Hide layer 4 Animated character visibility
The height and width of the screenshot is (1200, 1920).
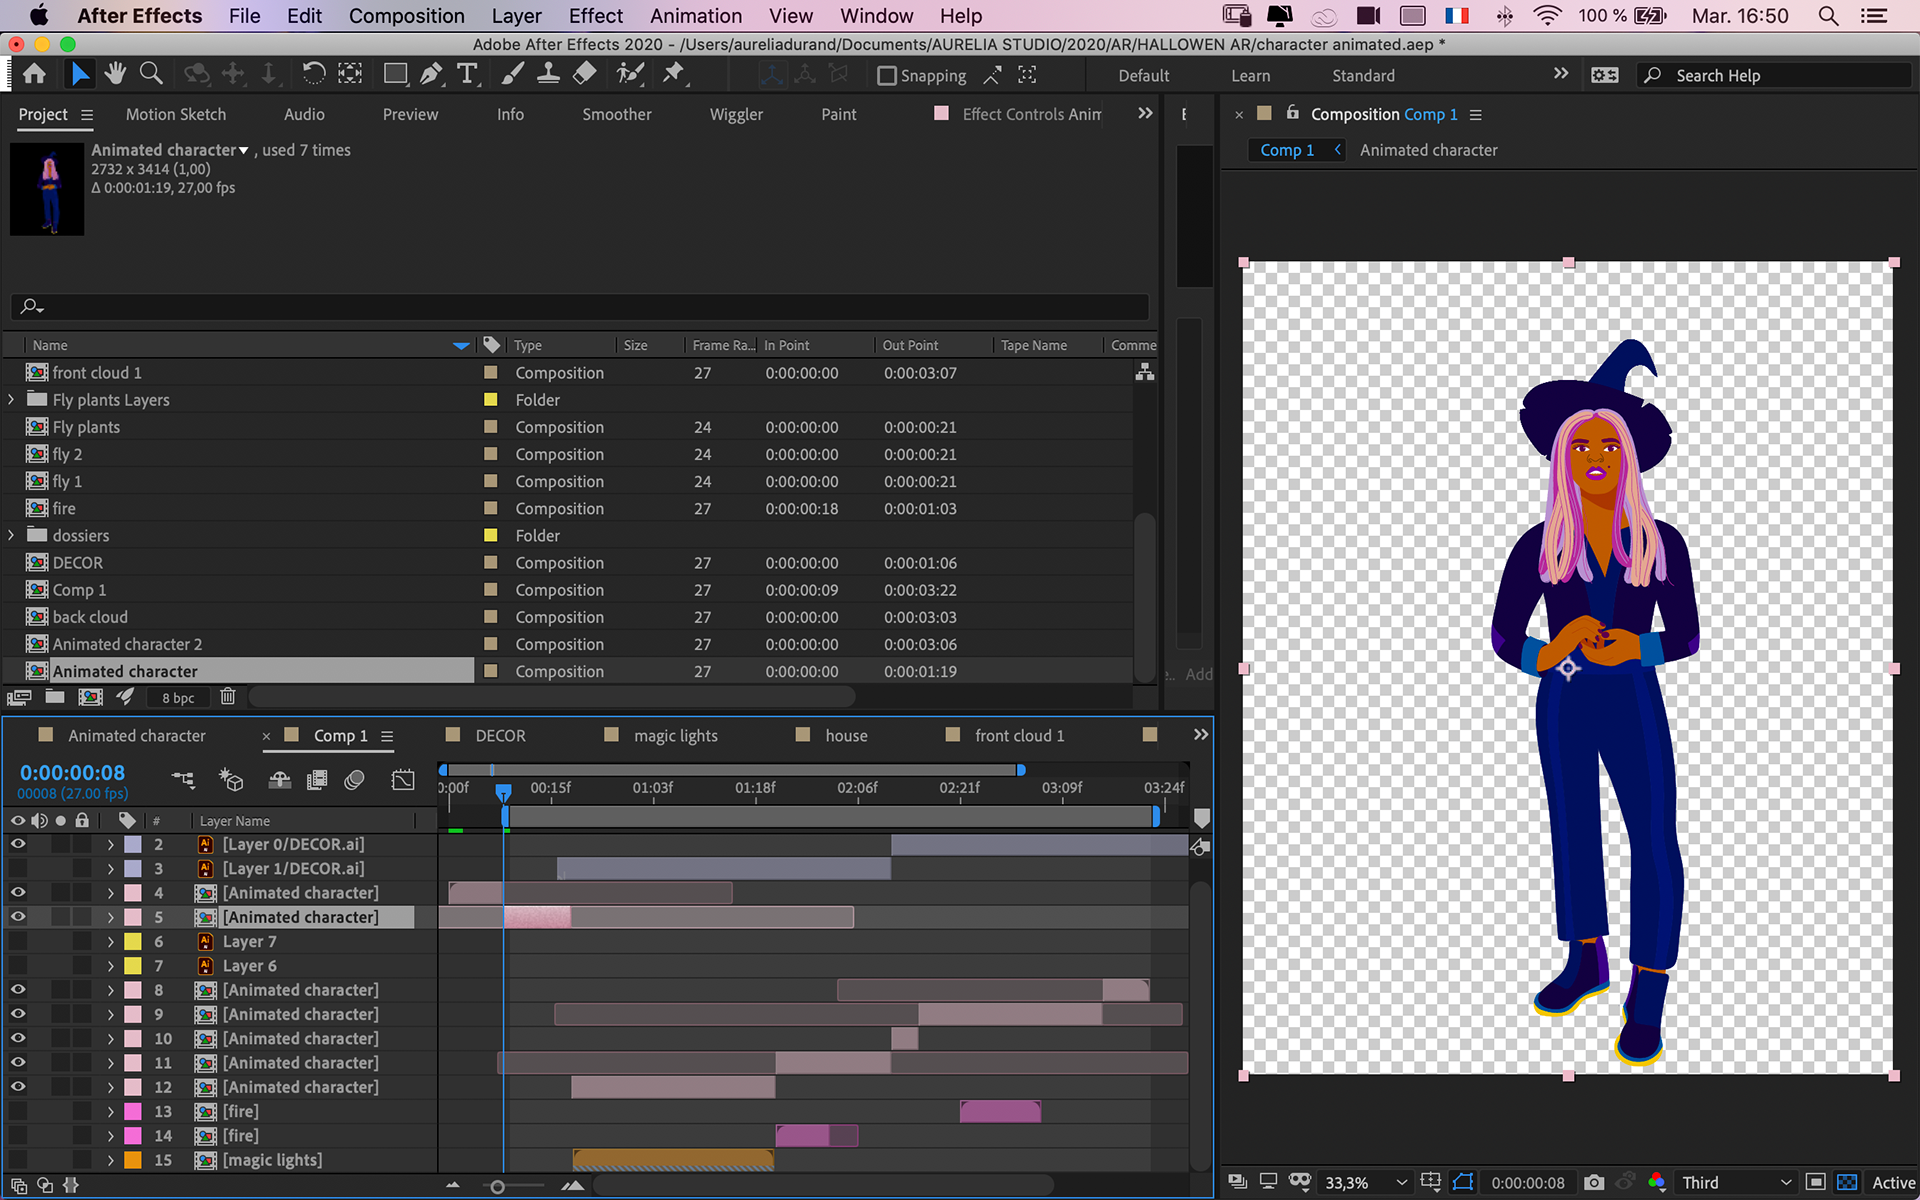(18, 892)
